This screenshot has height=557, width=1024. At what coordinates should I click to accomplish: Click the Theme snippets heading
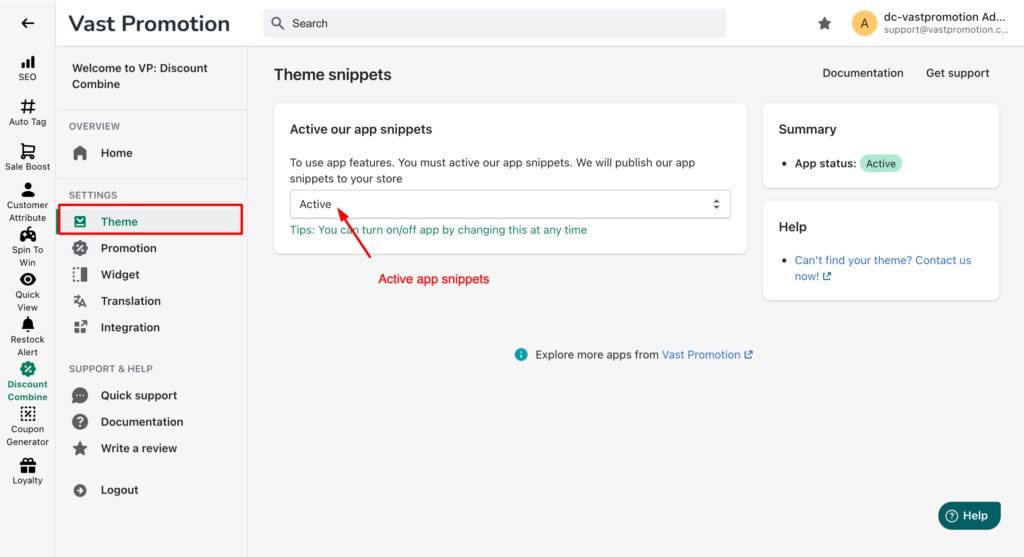pyautogui.click(x=332, y=74)
